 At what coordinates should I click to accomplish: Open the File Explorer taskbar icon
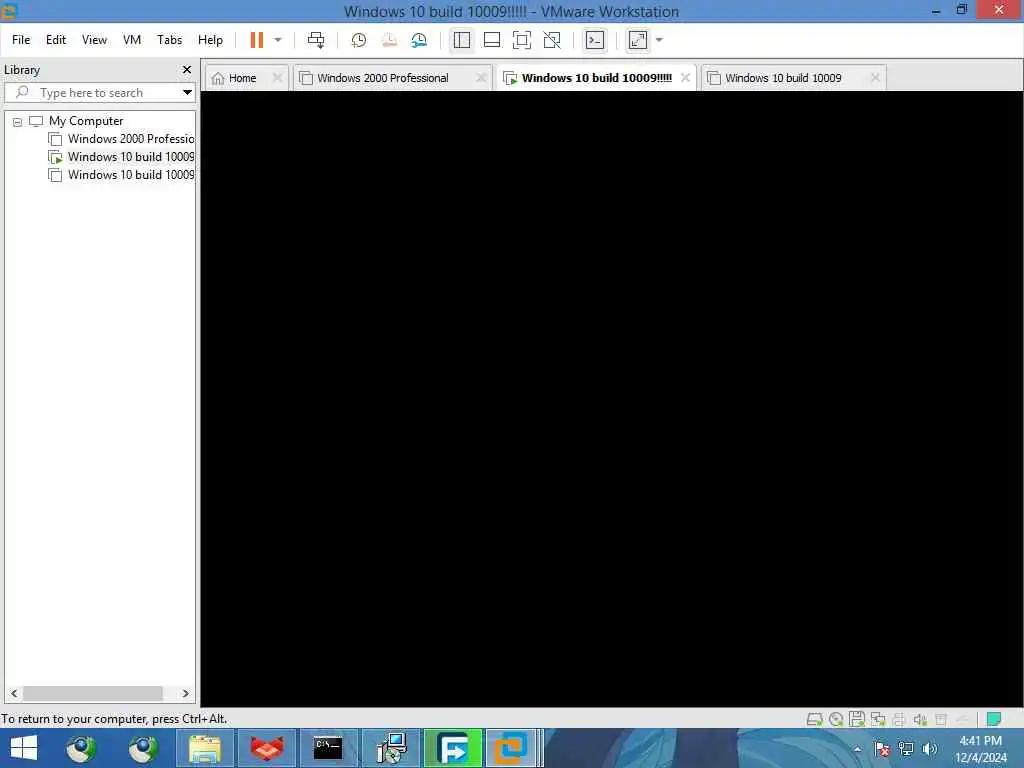coord(204,748)
